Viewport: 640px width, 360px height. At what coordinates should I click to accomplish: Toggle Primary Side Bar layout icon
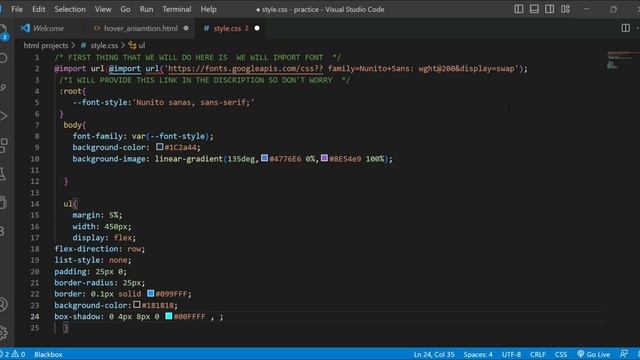518,9
